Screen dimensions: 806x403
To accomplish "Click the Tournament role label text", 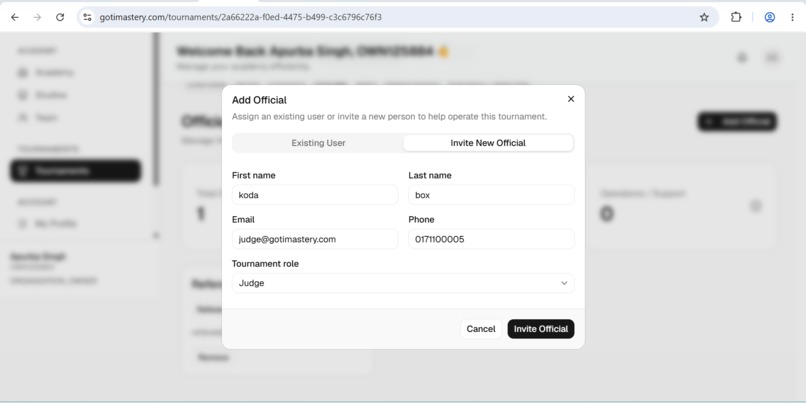I will (265, 264).
